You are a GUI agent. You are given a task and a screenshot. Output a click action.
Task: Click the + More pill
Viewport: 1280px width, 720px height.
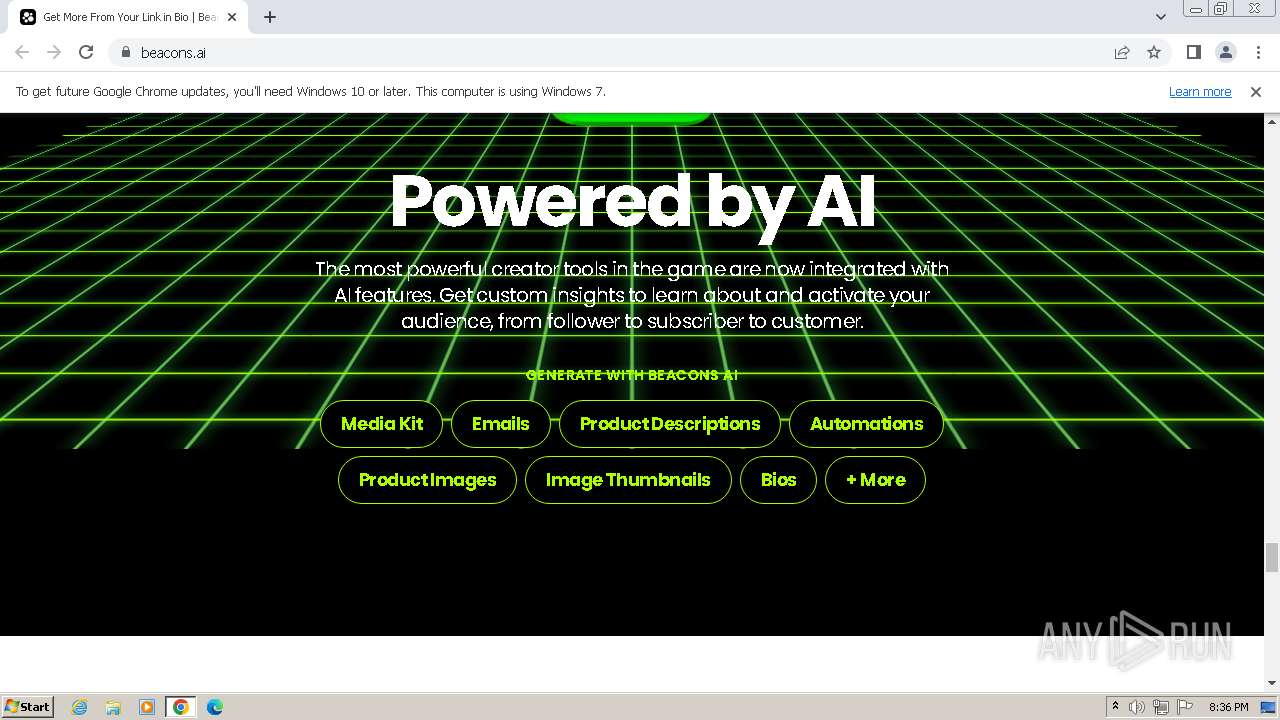point(875,480)
